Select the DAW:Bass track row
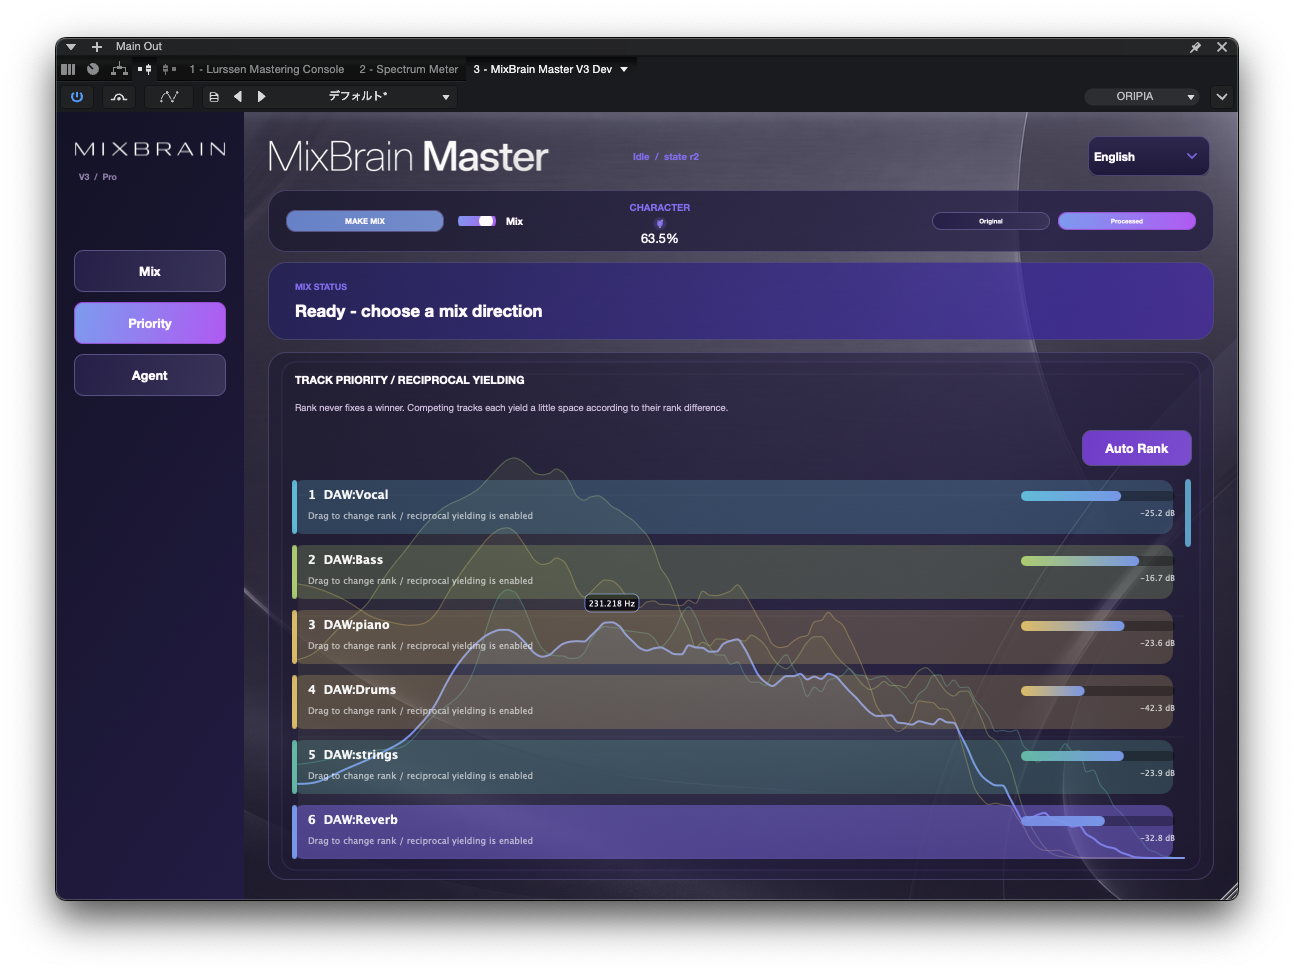 click(732, 572)
